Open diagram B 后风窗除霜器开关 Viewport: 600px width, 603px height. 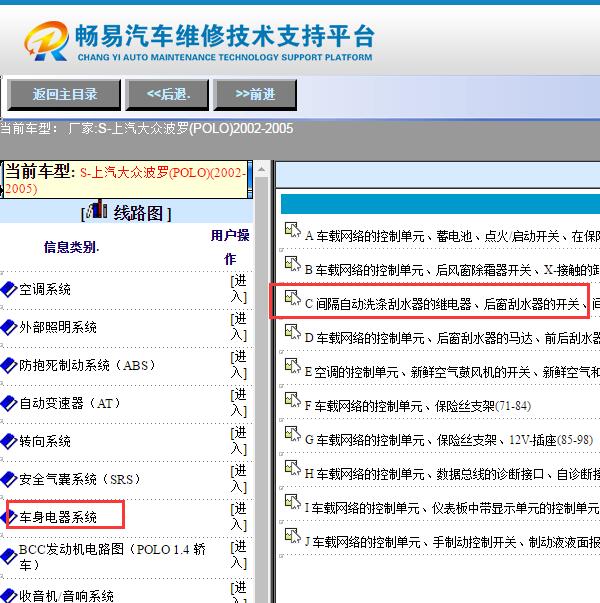(452, 270)
